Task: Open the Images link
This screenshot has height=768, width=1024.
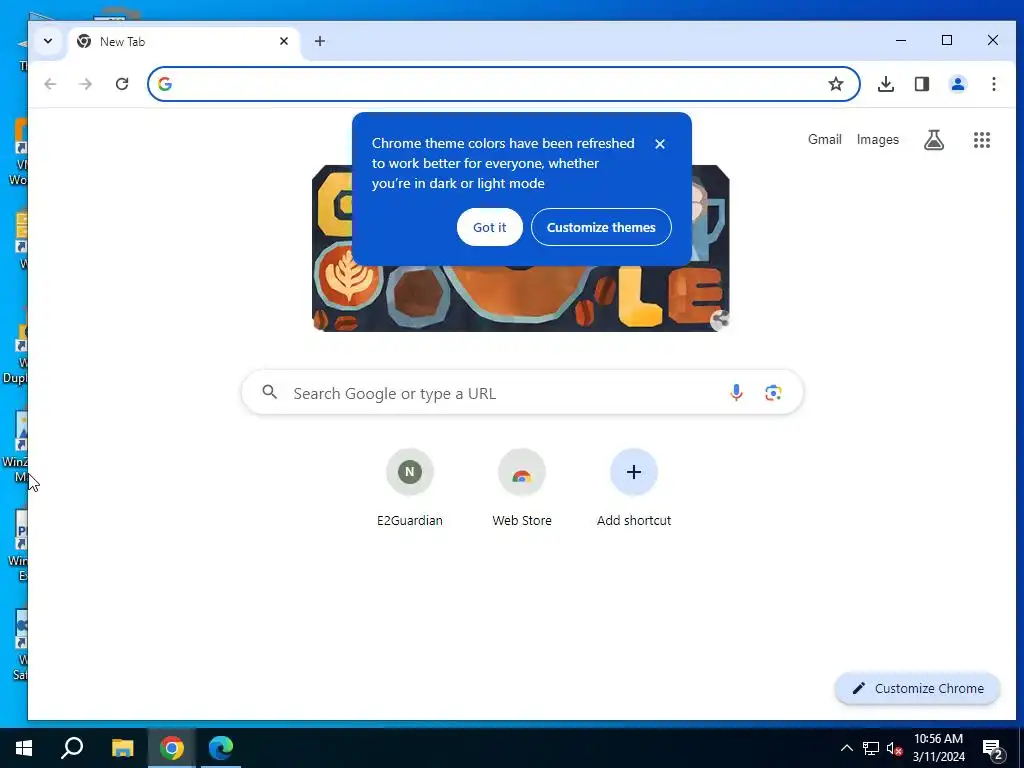Action: pos(877,140)
